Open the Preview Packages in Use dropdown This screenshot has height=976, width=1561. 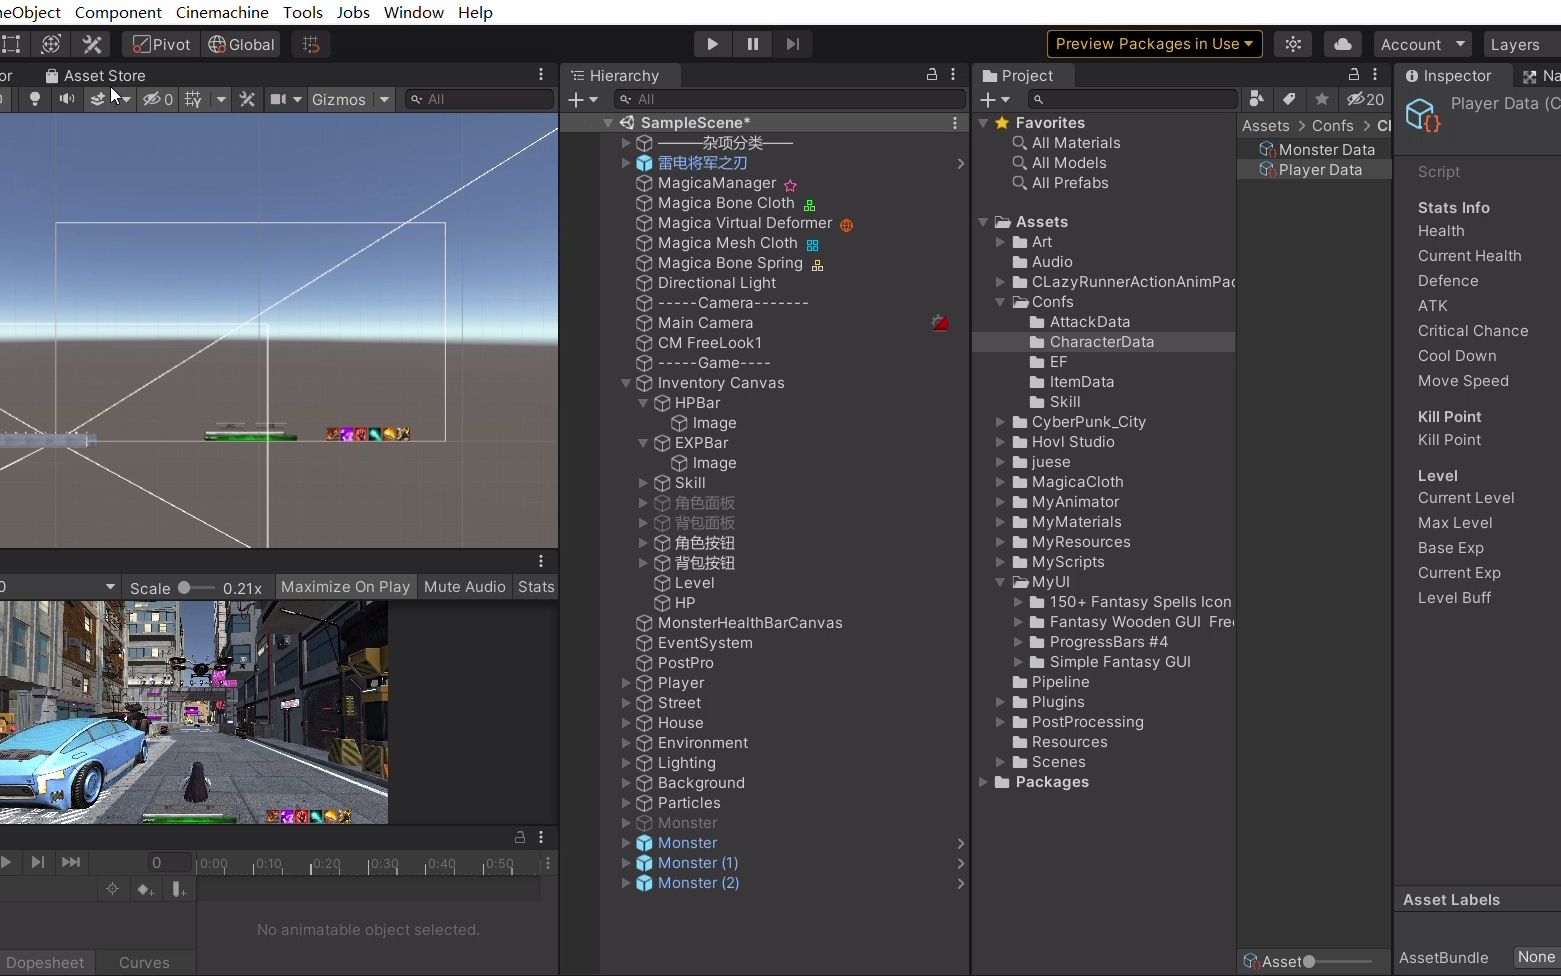(1154, 44)
